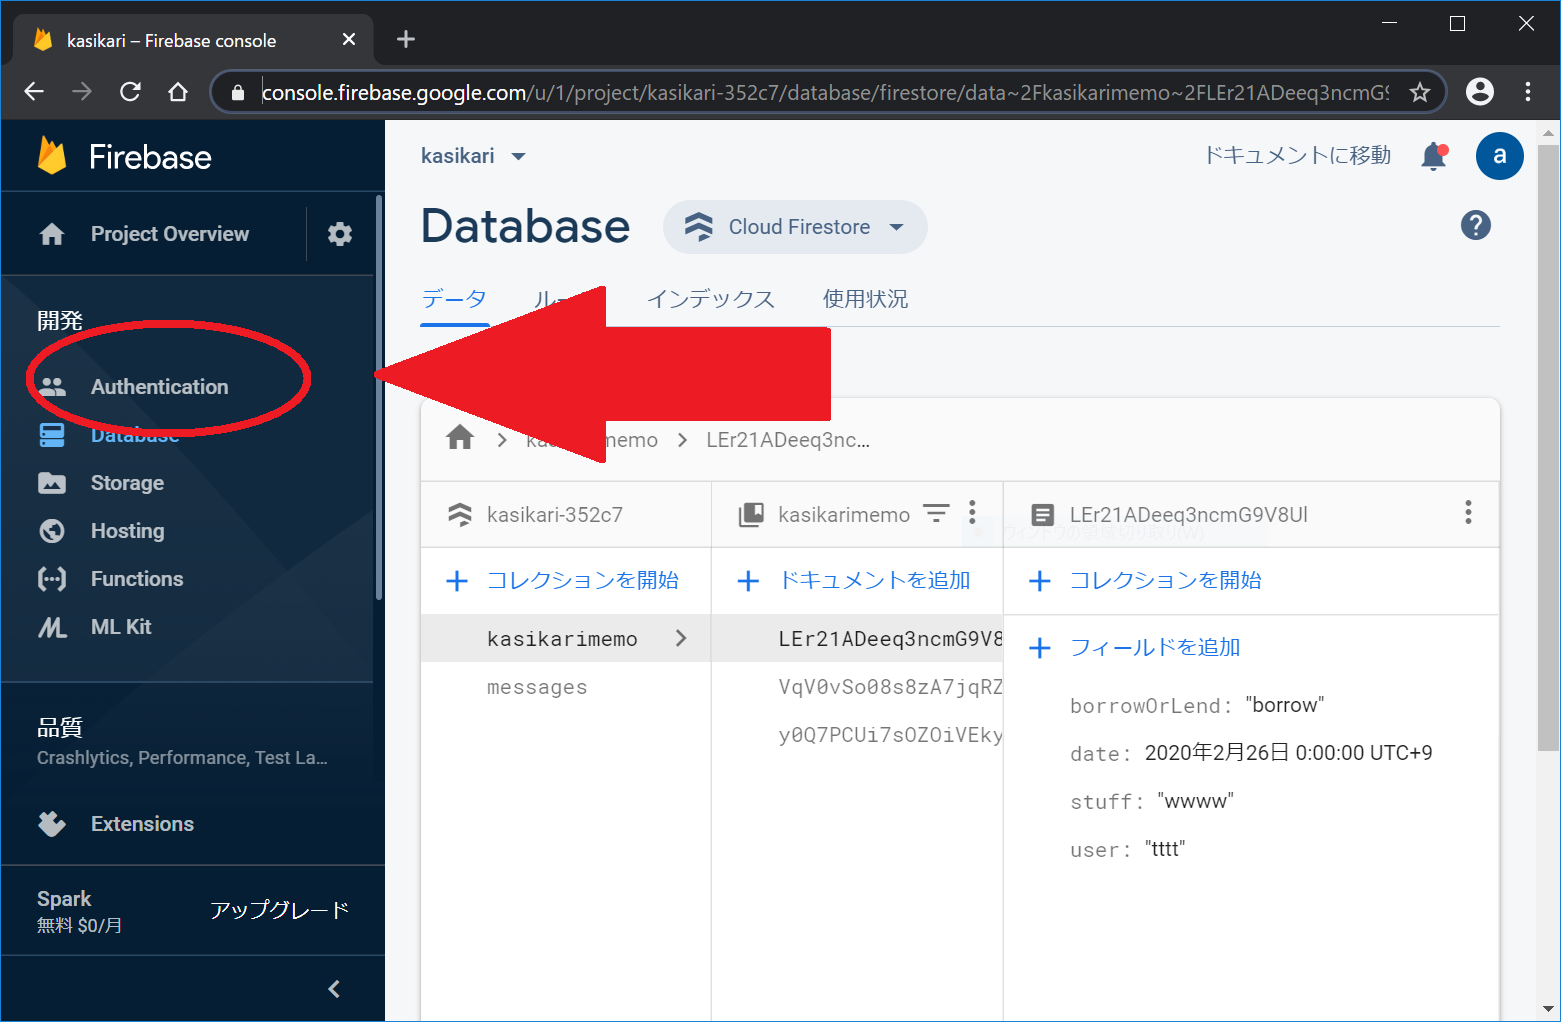The width and height of the screenshot is (1561, 1022).
Task: Switch to the 使用状況 tab
Action: coord(865,299)
